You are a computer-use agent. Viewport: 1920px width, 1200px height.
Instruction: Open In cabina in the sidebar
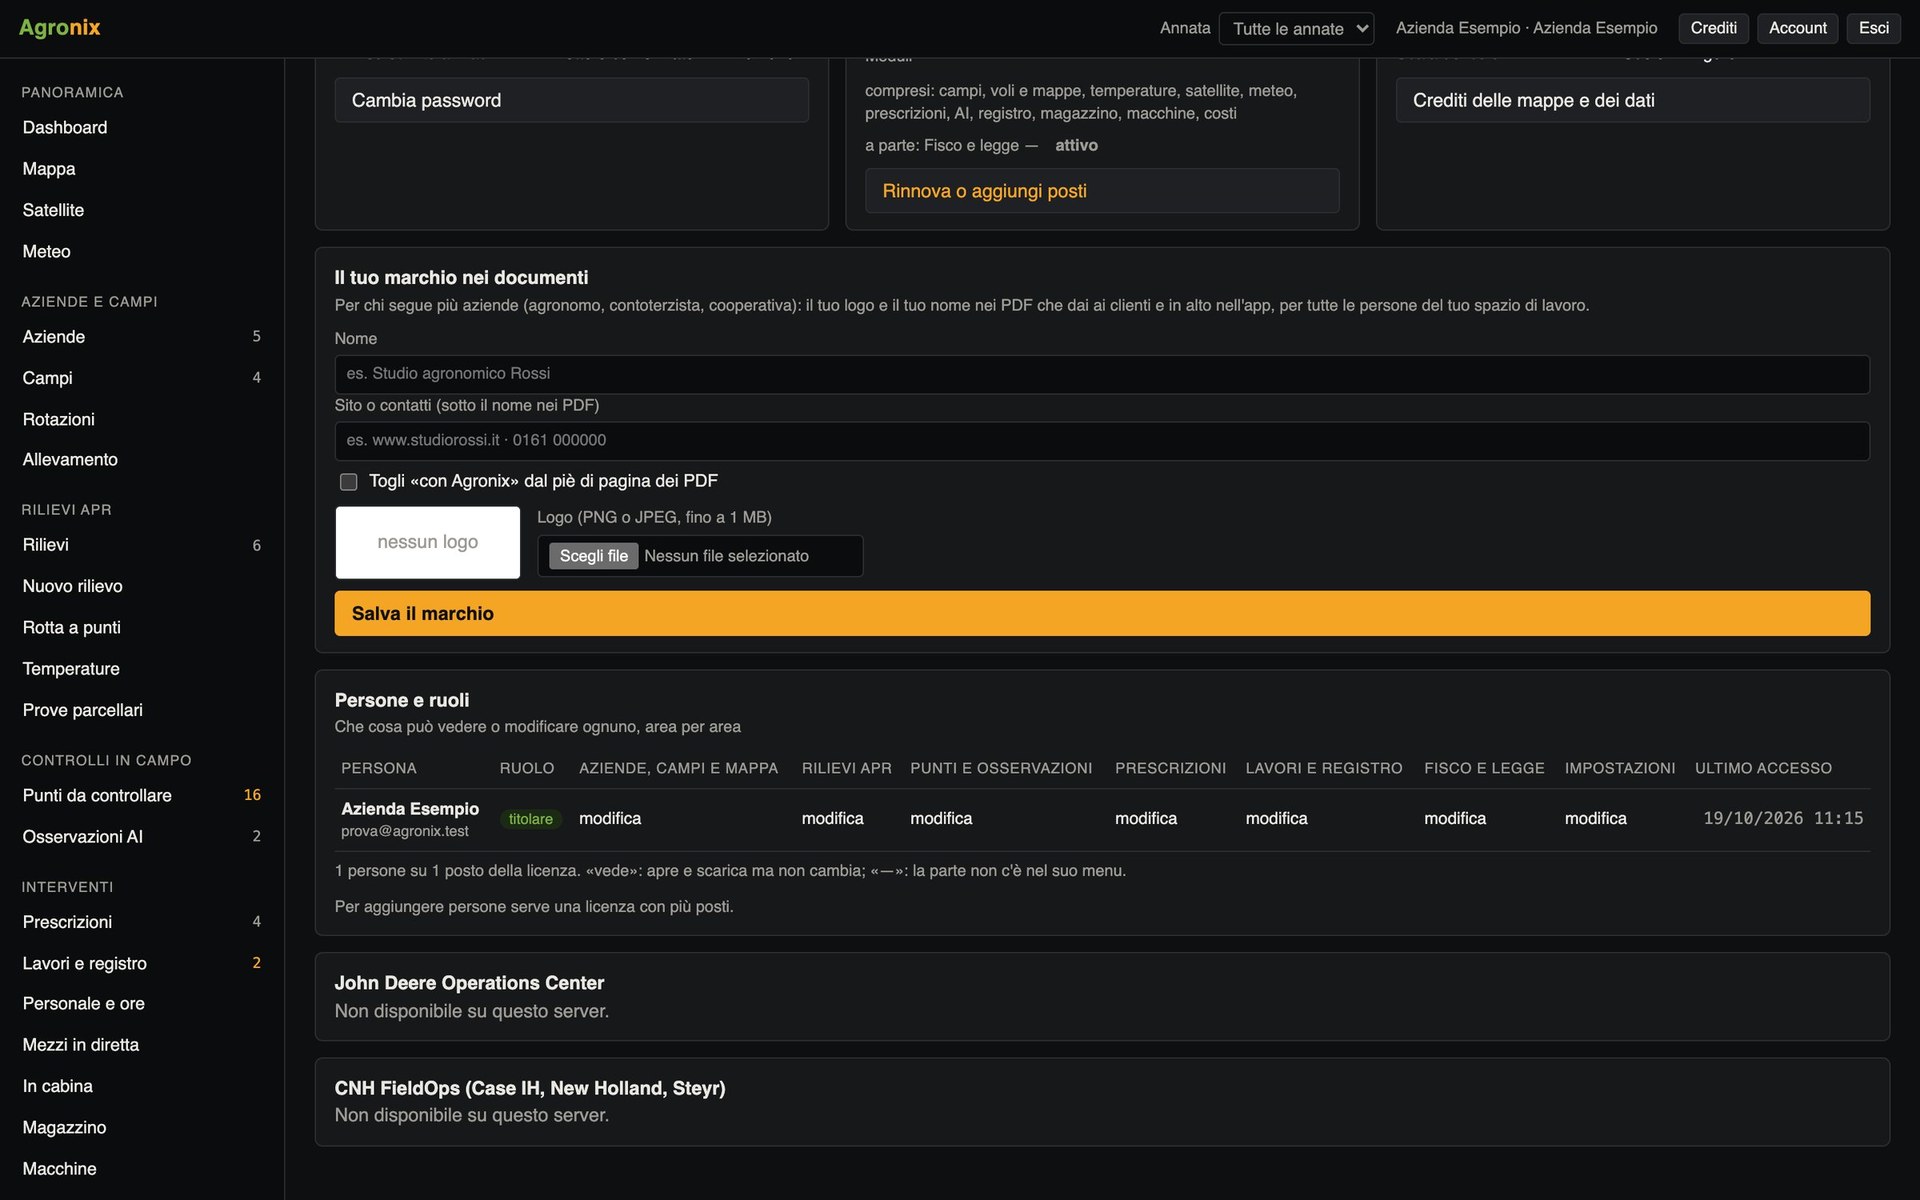click(142, 1086)
